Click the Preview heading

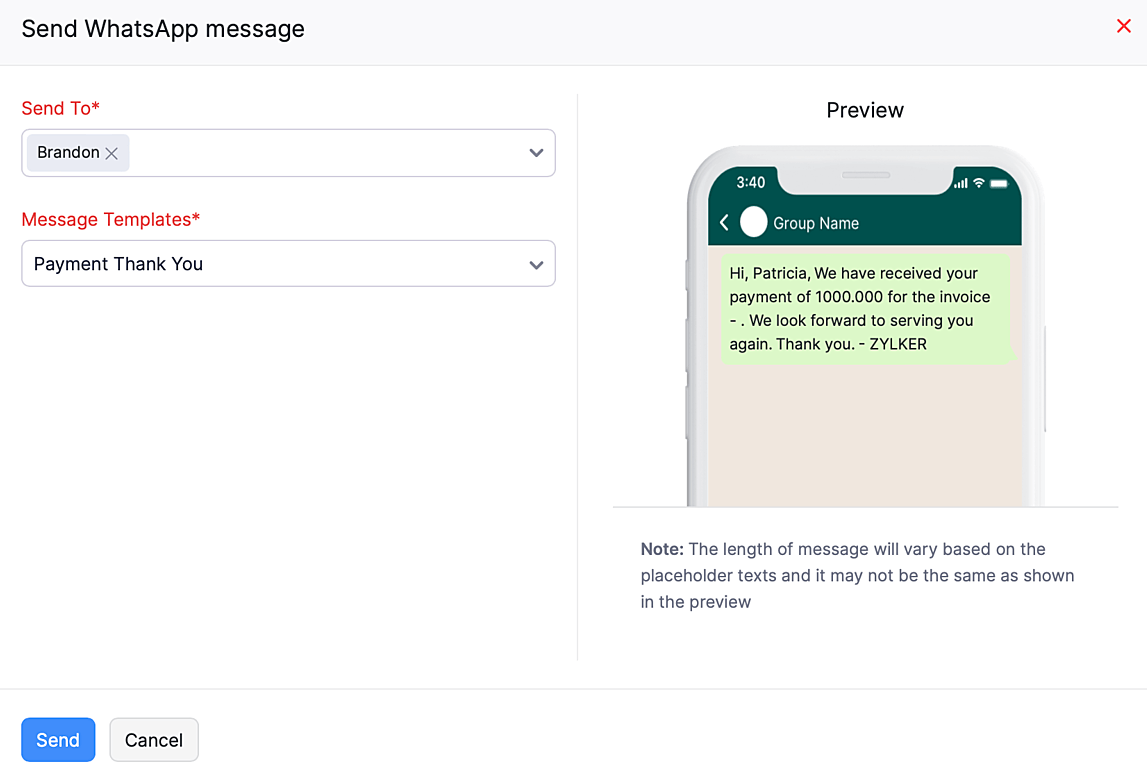864,110
